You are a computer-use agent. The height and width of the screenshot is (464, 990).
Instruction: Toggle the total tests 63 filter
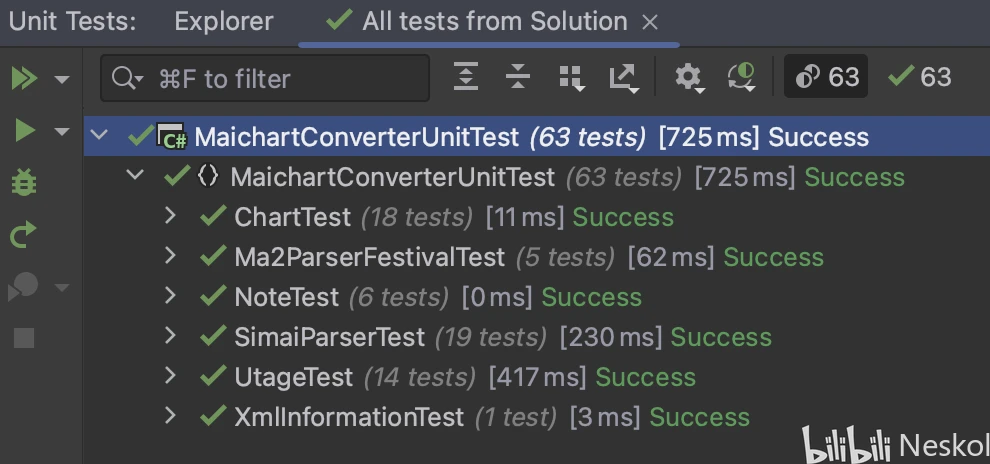tap(826, 77)
